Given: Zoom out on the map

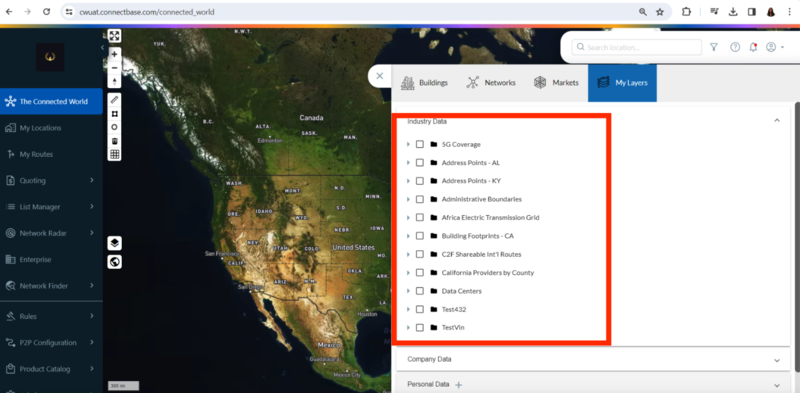Looking at the screenshot, I should (x=115, y=68).
